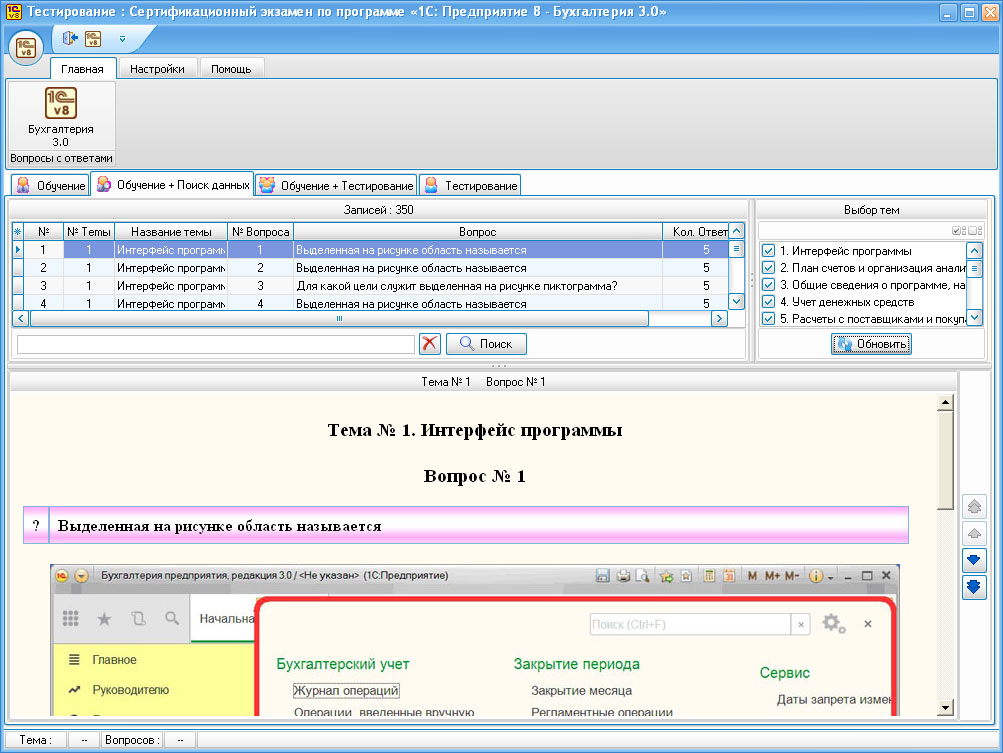Click the exit door icon in quick toolbar
This screenshot has height=753, width=1003.
click(70, 39)
